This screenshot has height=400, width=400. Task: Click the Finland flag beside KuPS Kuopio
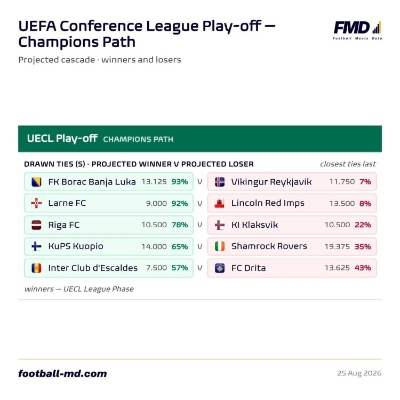(36, 246)
